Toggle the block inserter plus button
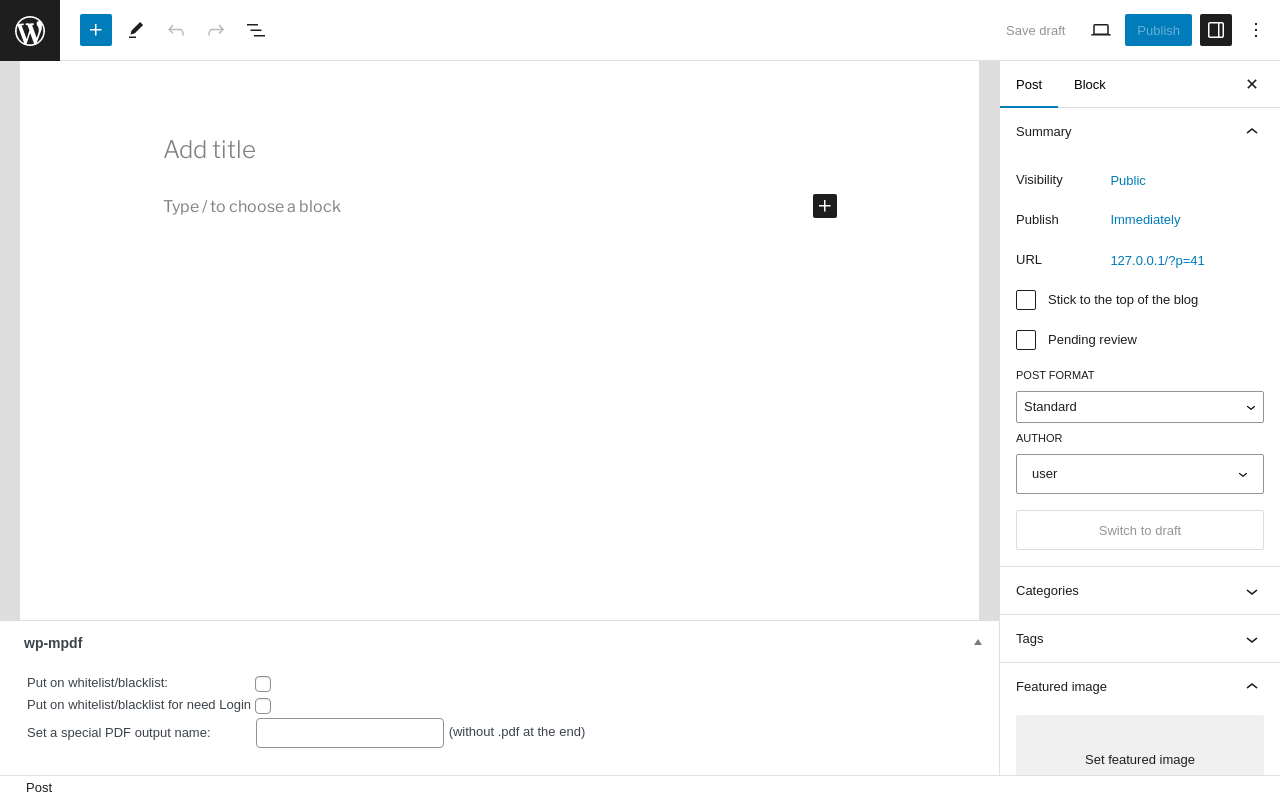Screen dimensions: 1280x800 click(96, 30)
